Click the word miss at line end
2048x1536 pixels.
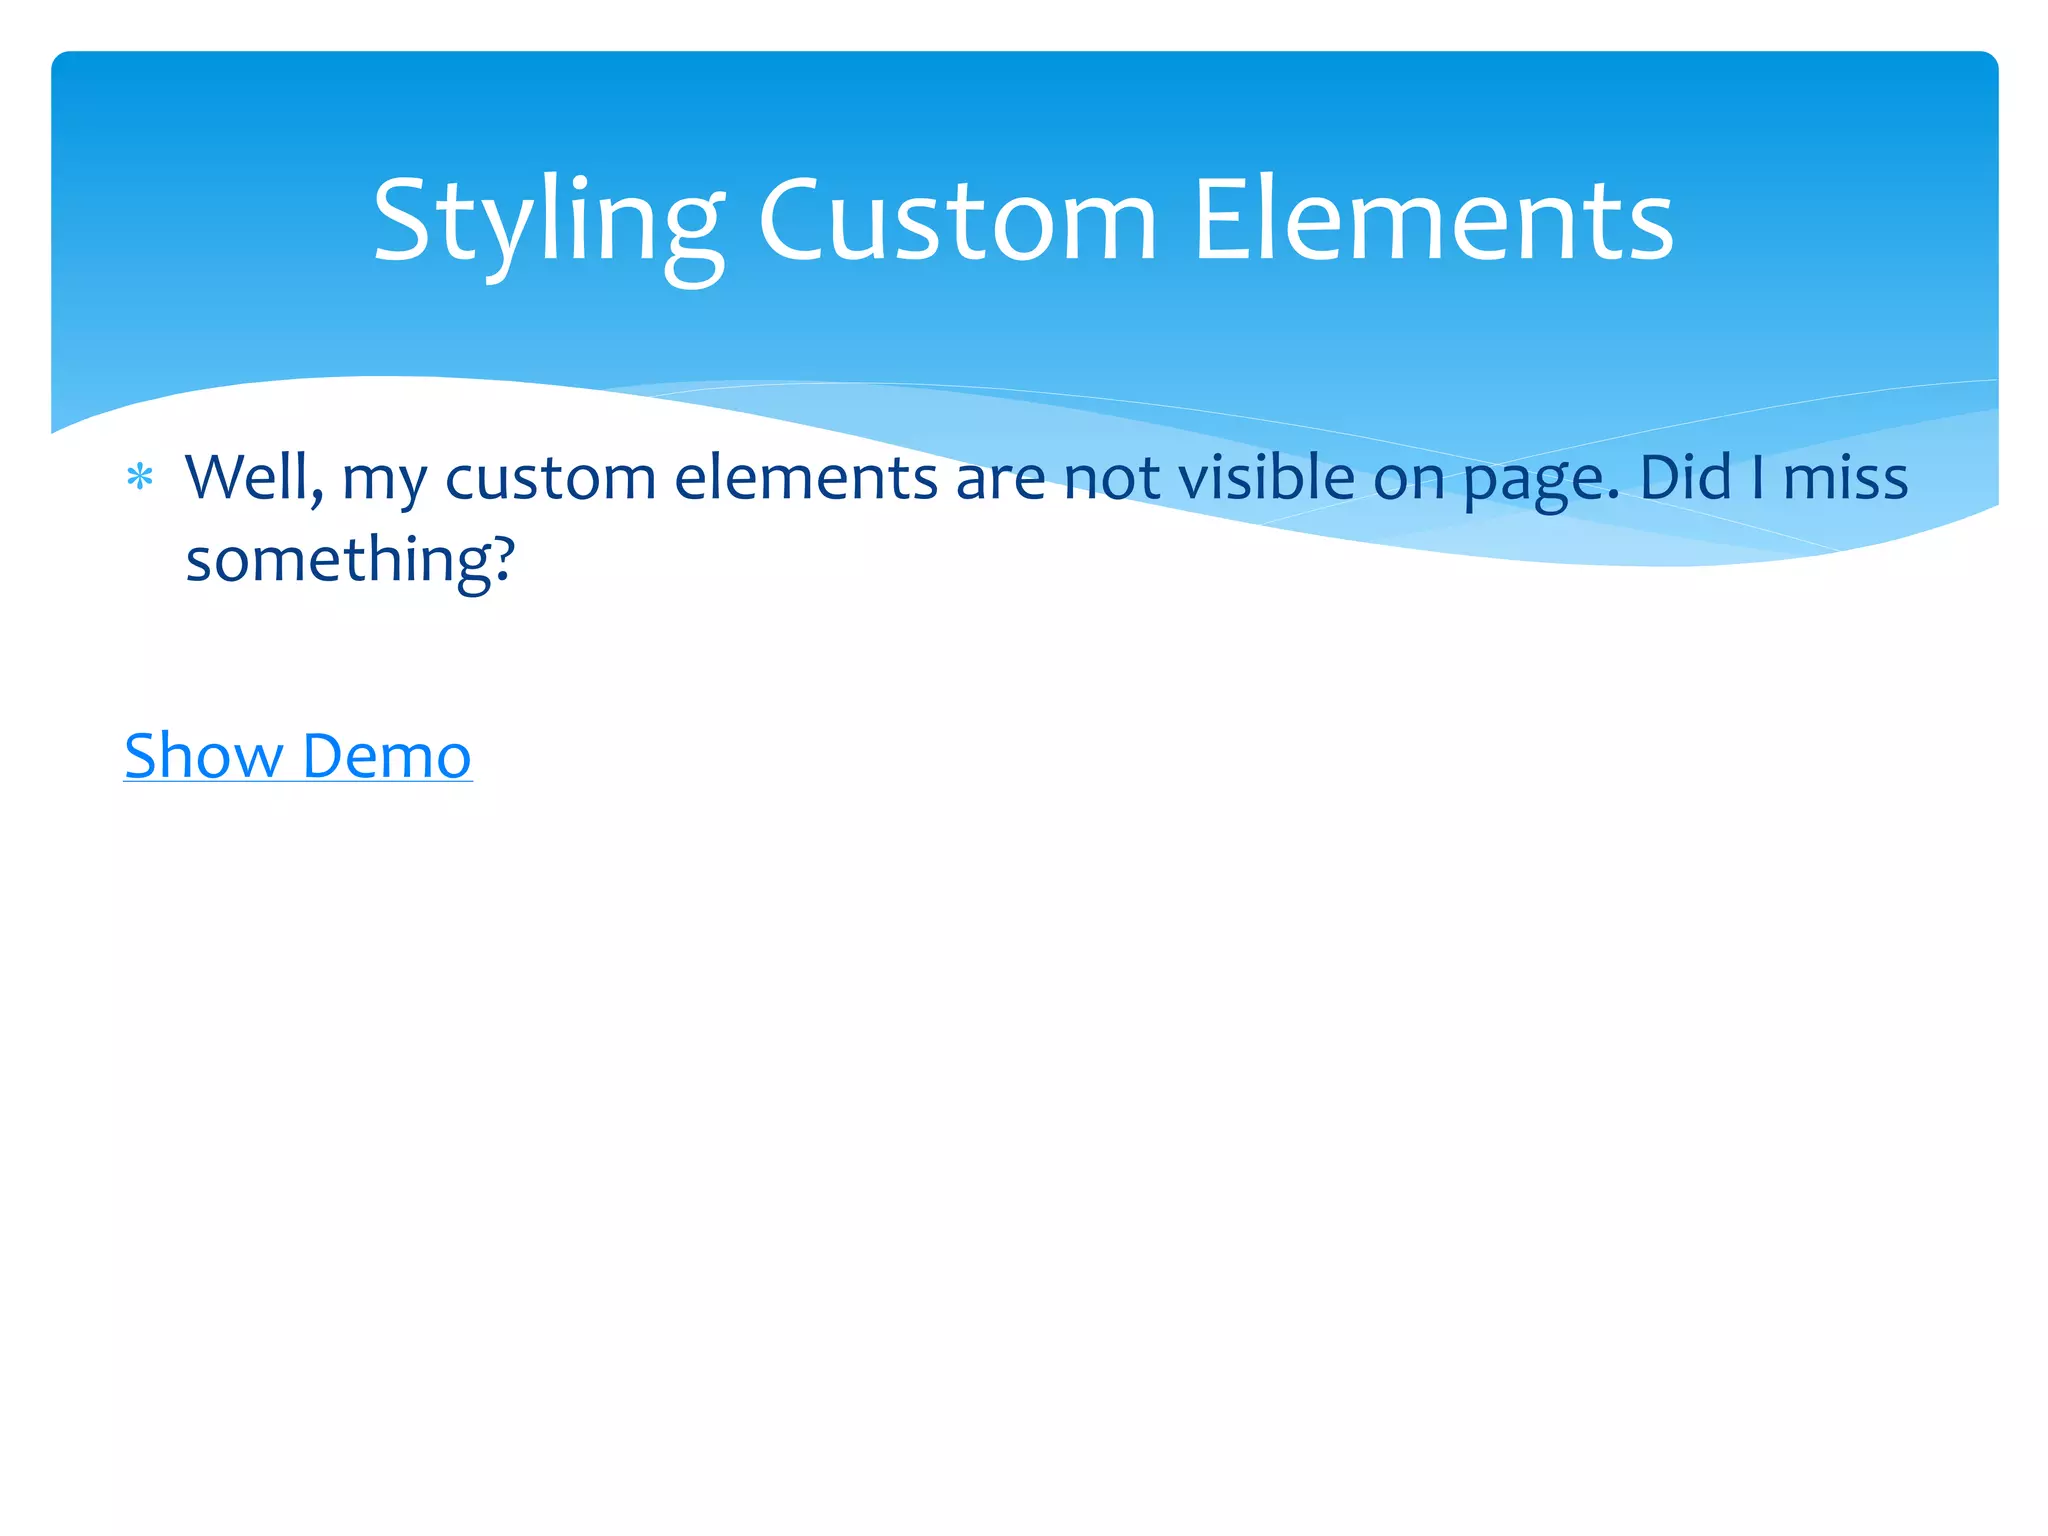[x=1845, y=477]
